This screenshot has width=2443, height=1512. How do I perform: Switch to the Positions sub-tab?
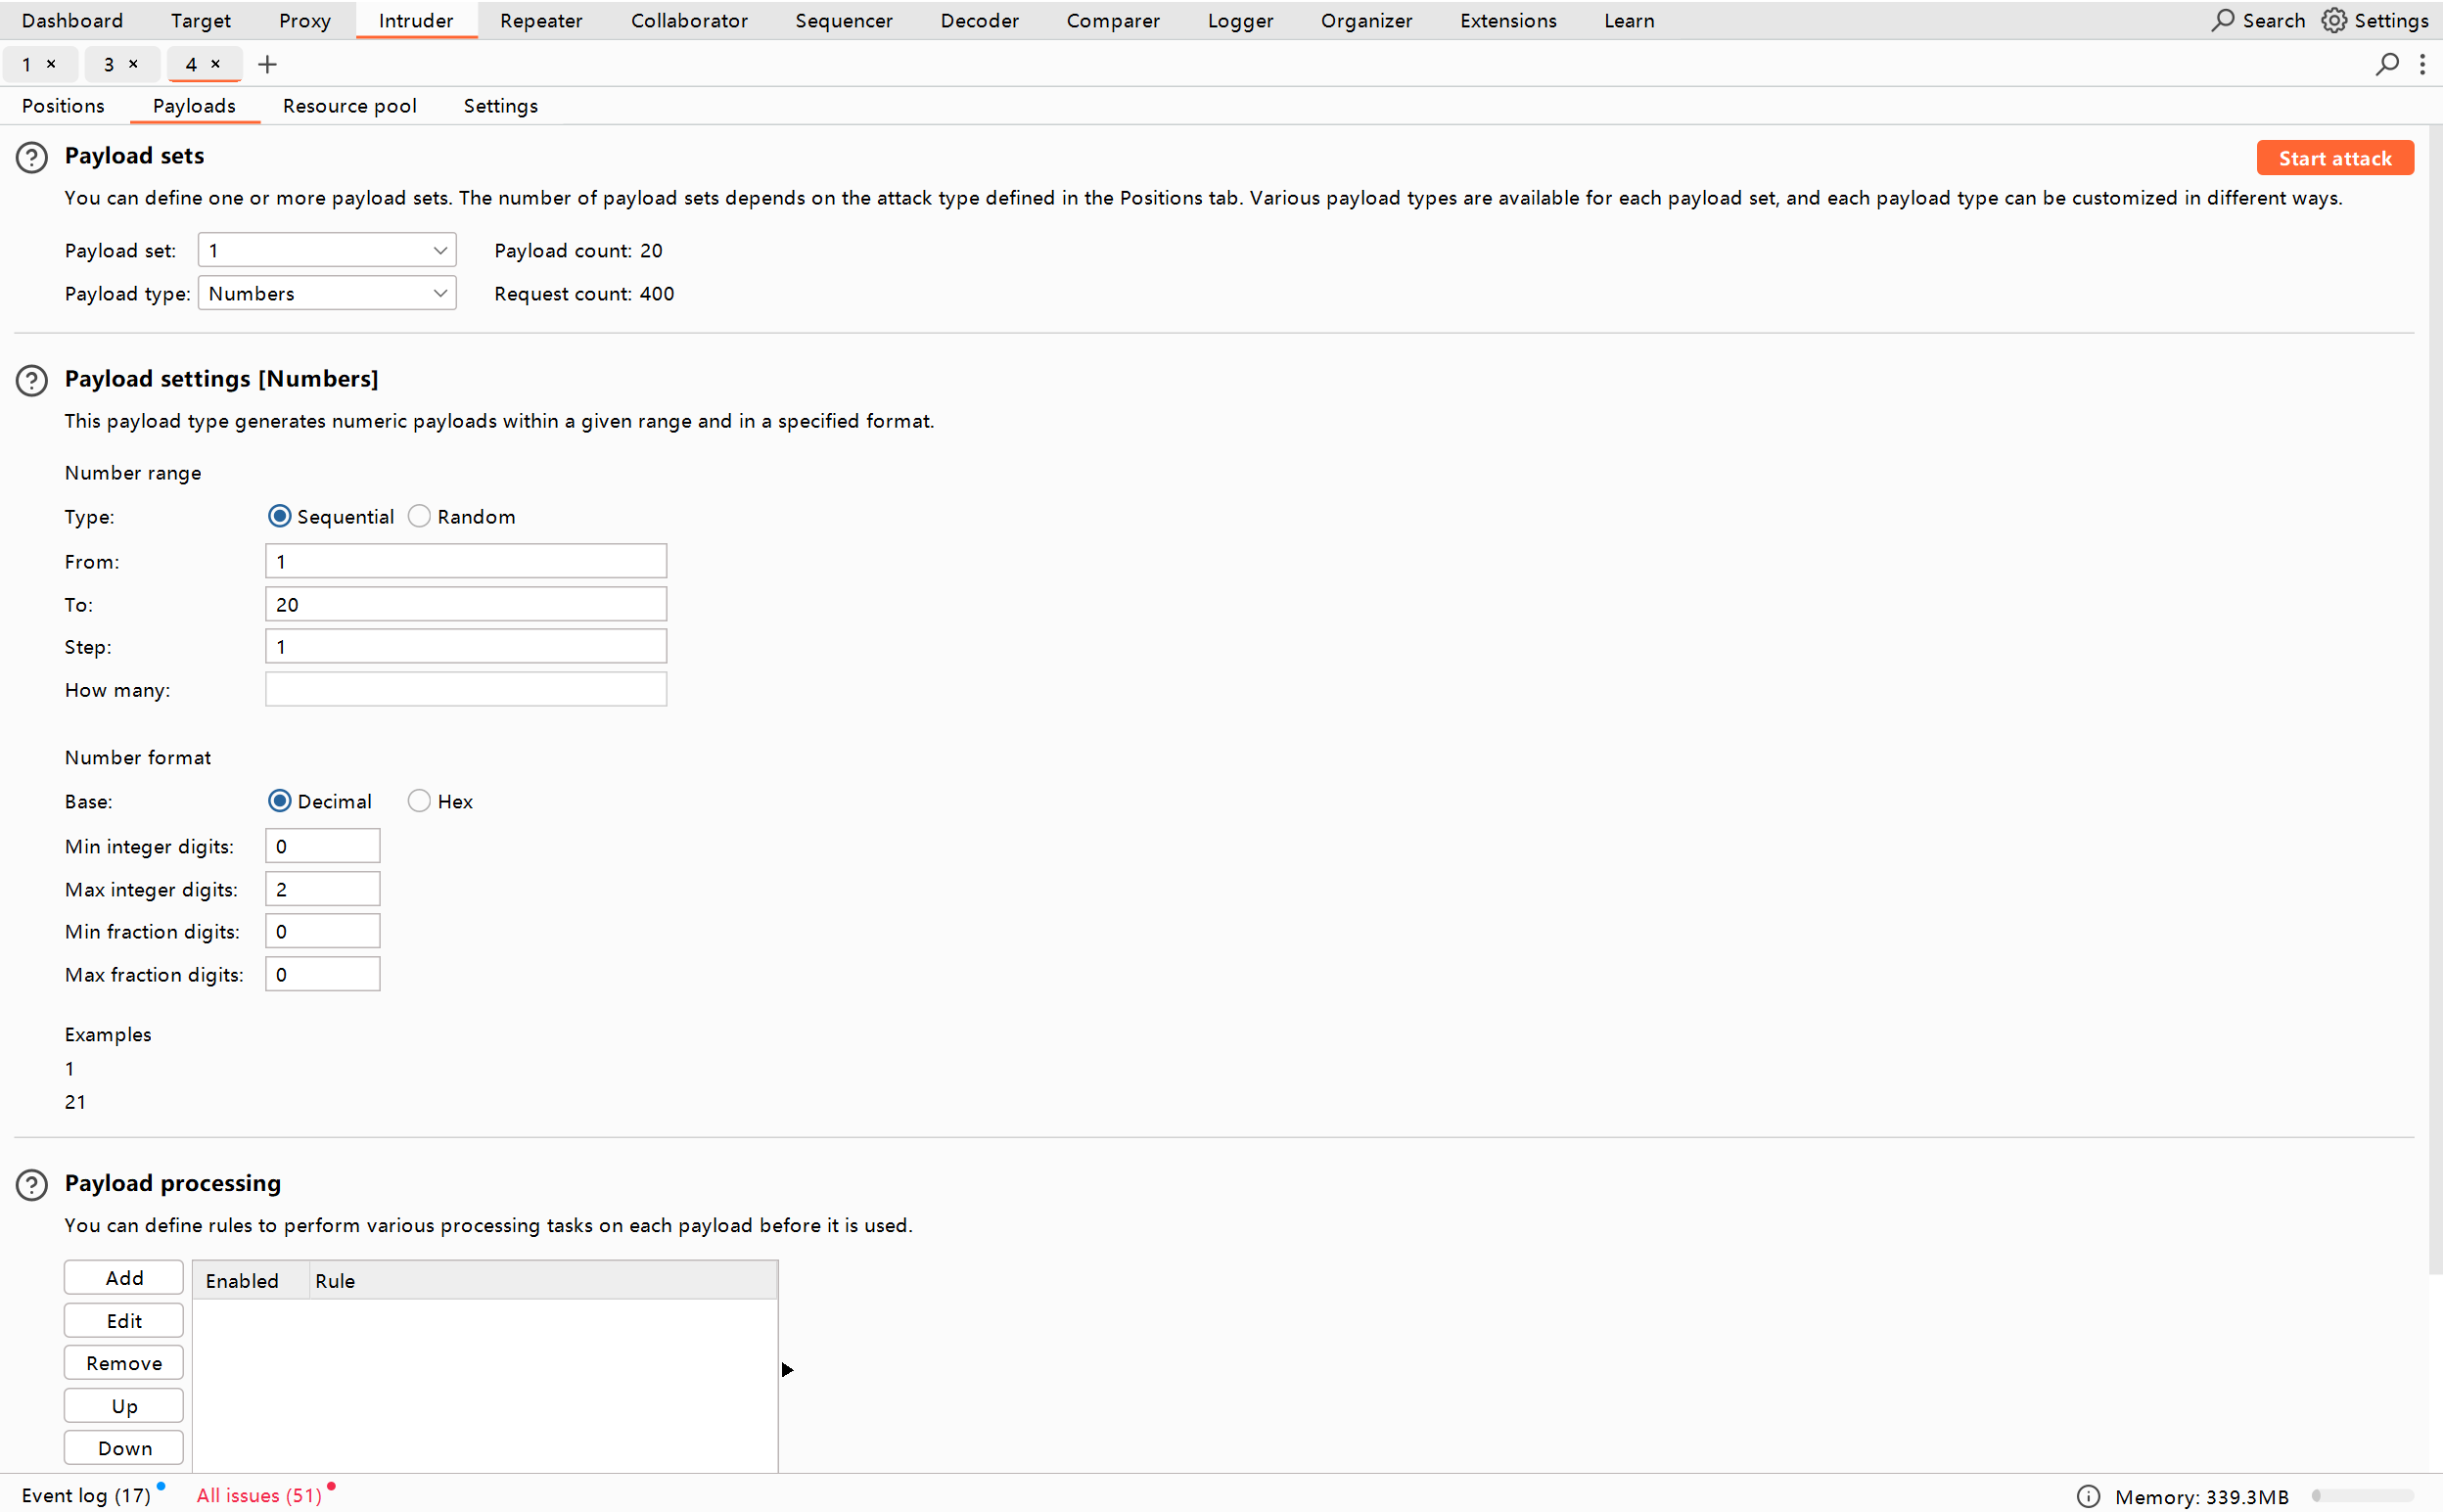pos(63,106)
